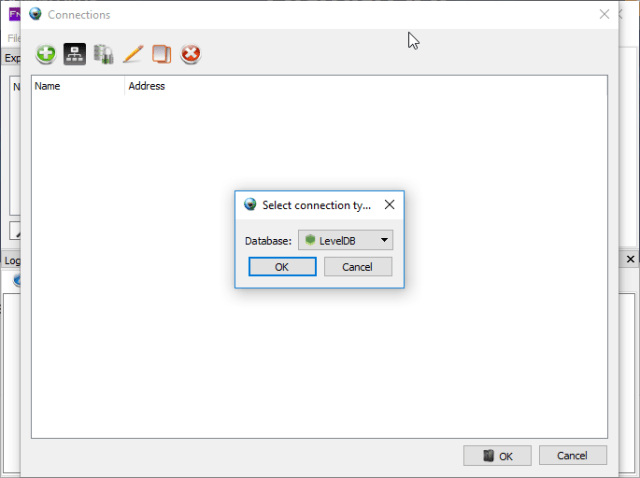Confirm connection type with the OK button

tap(282, 267)
